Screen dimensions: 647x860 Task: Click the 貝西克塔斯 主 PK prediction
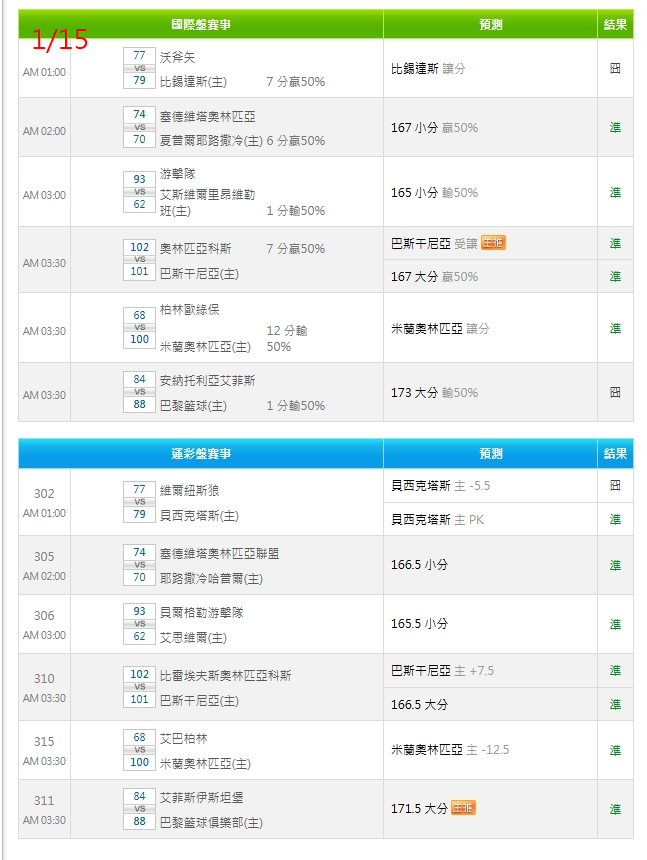438,519
